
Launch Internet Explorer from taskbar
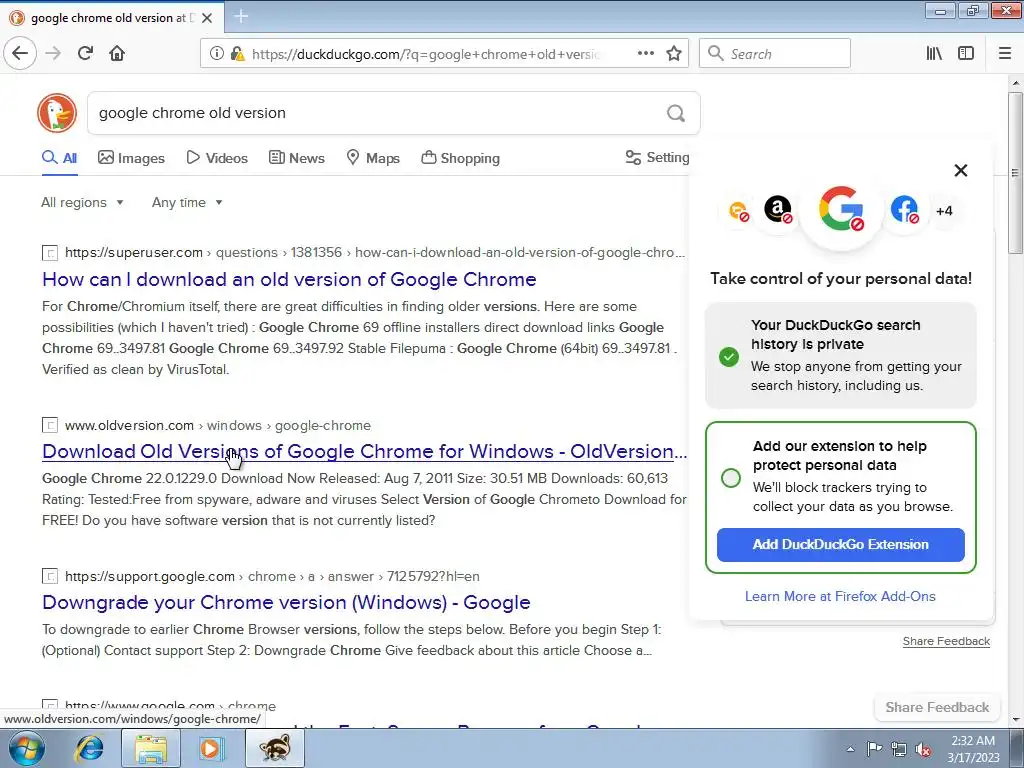[x=89, y=748]
